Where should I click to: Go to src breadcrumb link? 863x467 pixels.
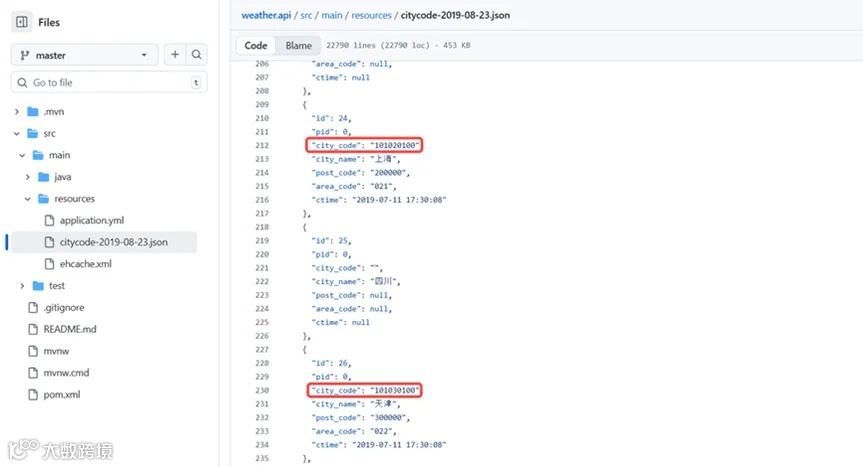(x=306, y=15)
